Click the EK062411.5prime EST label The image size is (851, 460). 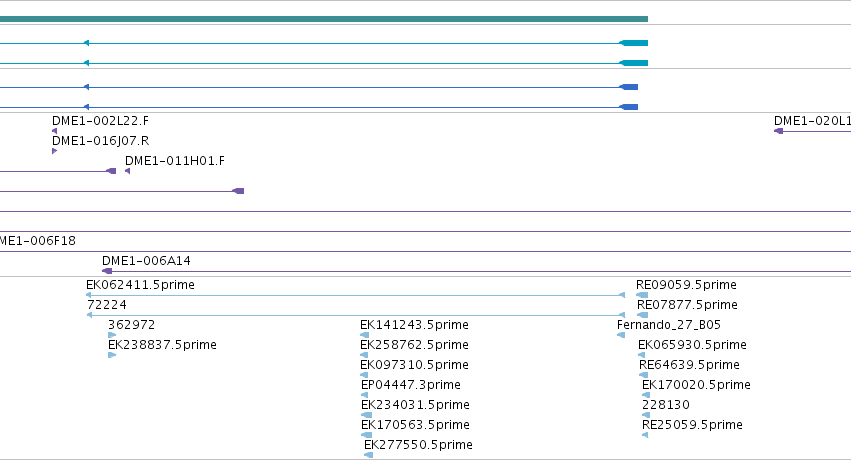[140, 284]
